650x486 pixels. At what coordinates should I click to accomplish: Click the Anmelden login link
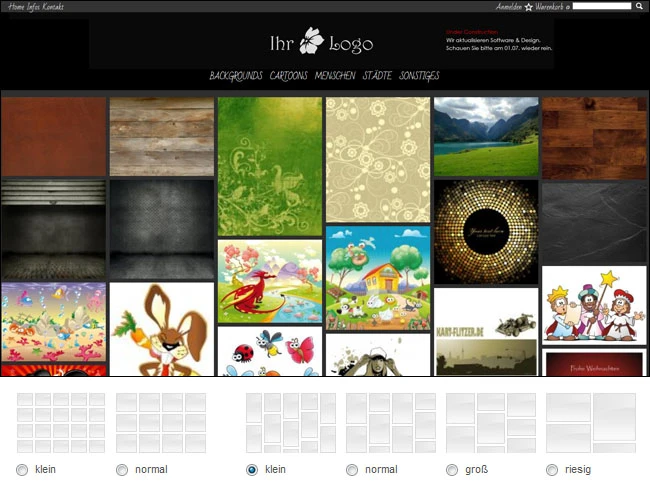(x=509, y=7)
